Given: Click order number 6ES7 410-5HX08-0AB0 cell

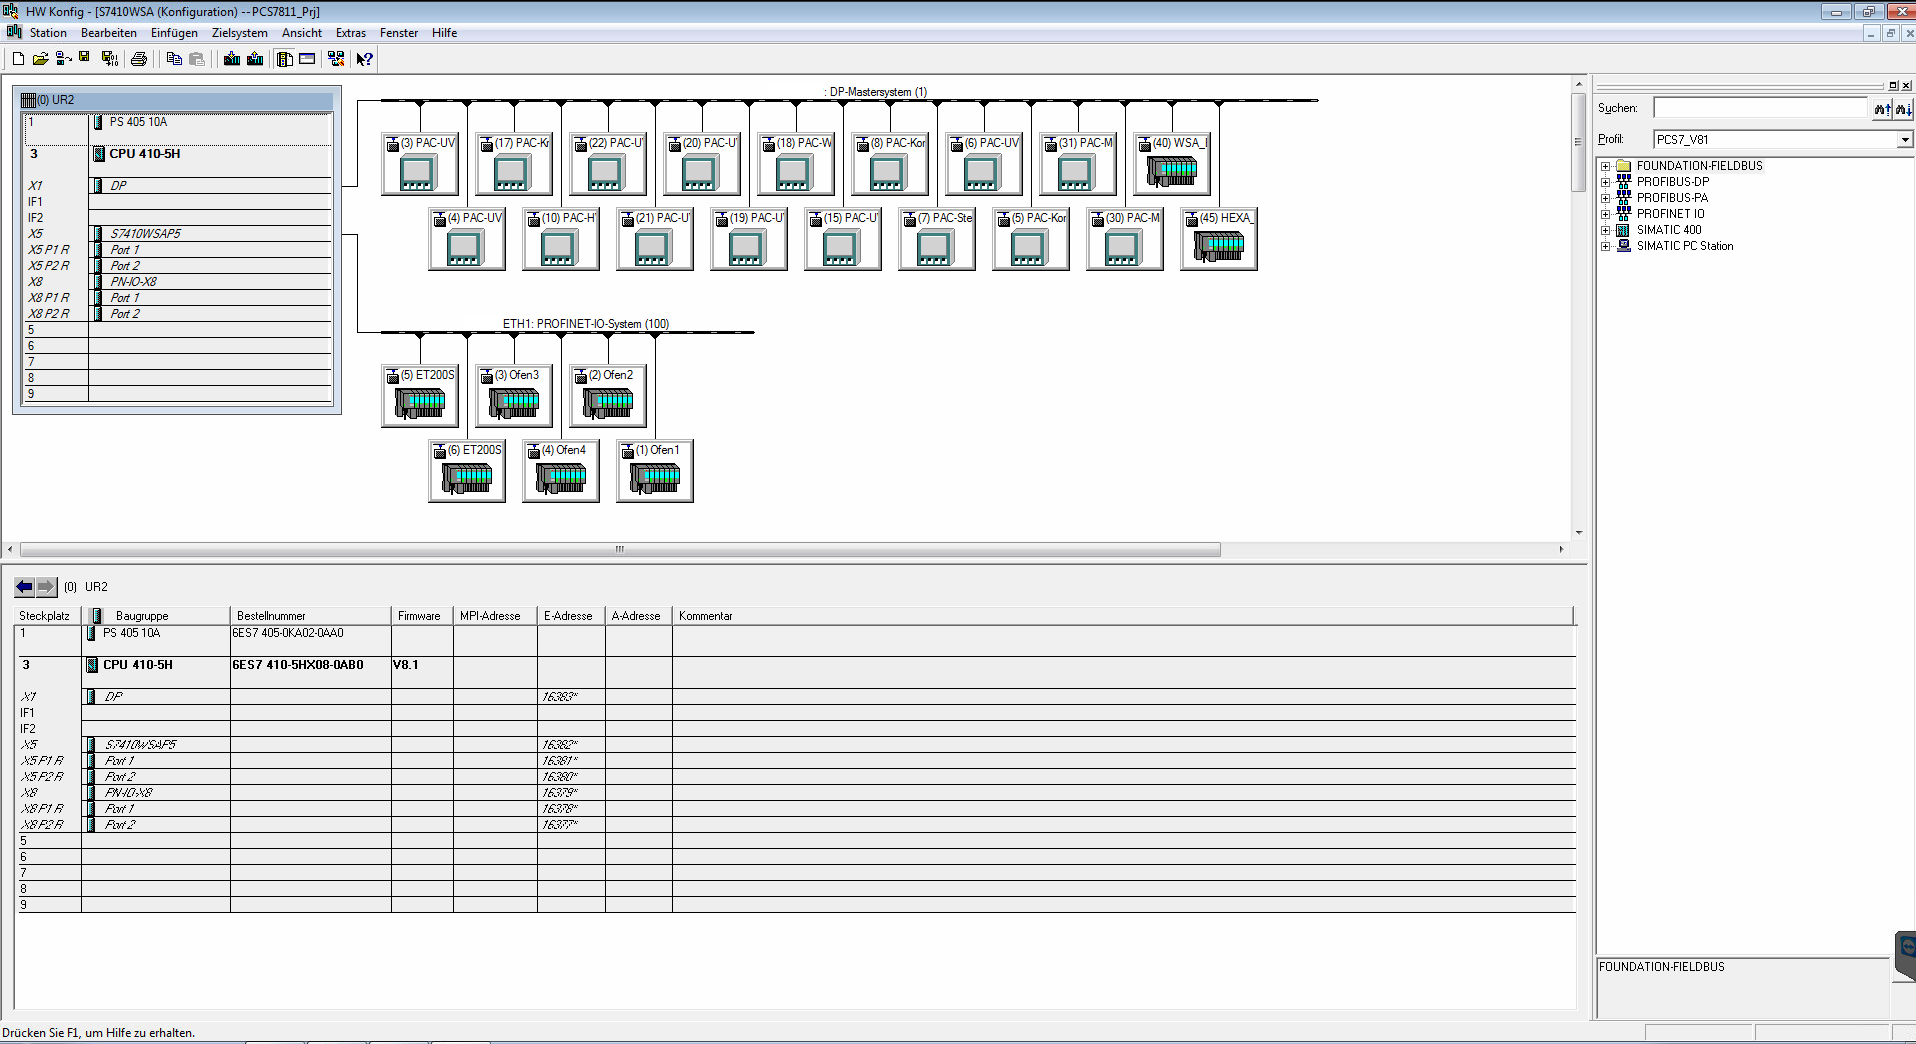Looking at the screenshot, I should [311, 665].
